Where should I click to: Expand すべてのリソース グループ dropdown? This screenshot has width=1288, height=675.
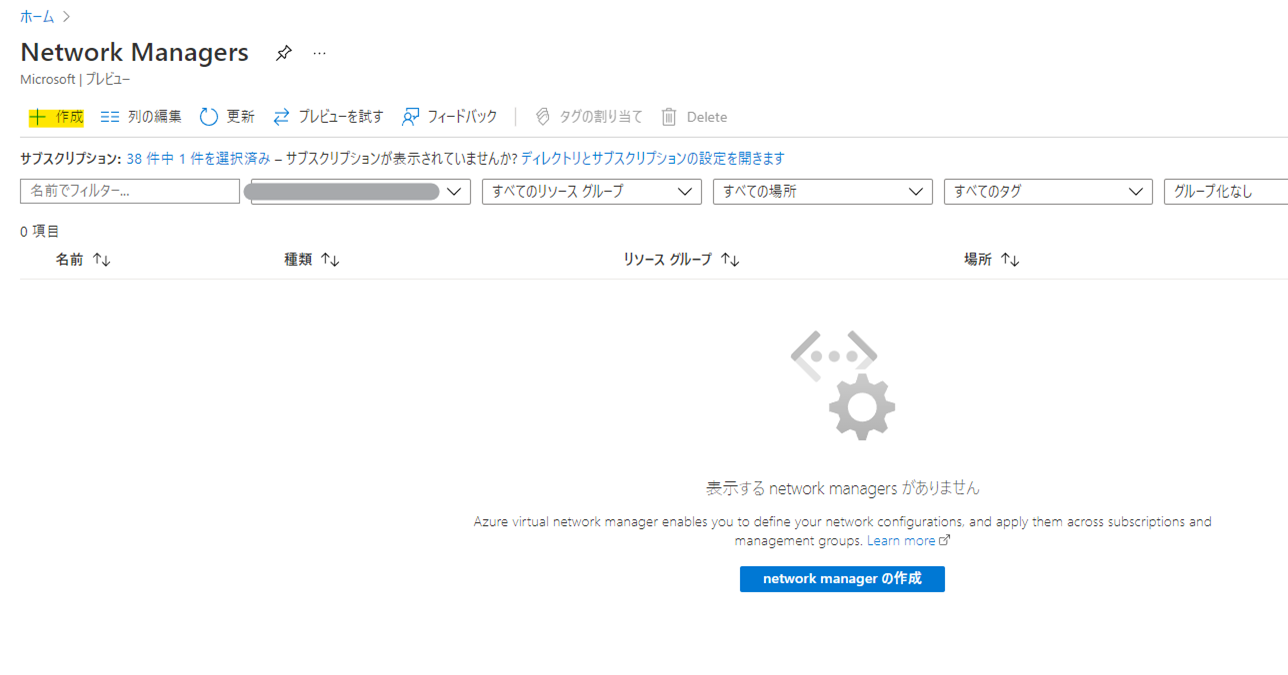click(x=591, y=192)
